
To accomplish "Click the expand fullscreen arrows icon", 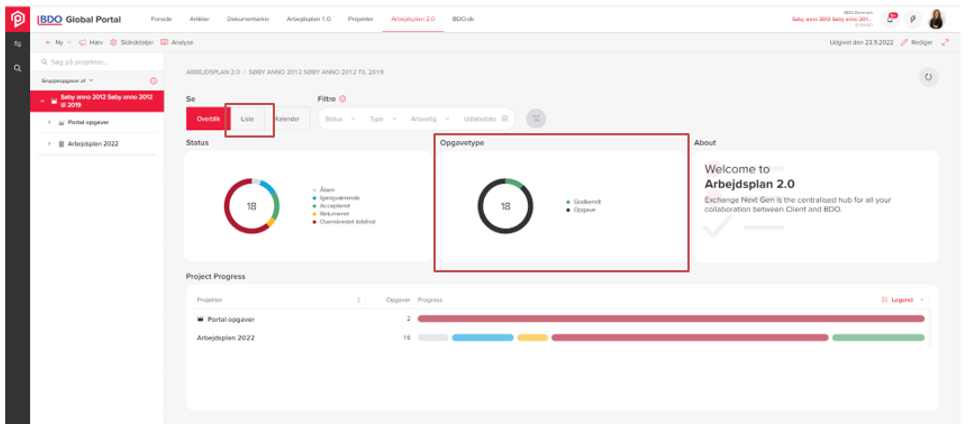I will pyautogui.click(x=945, y=43).
